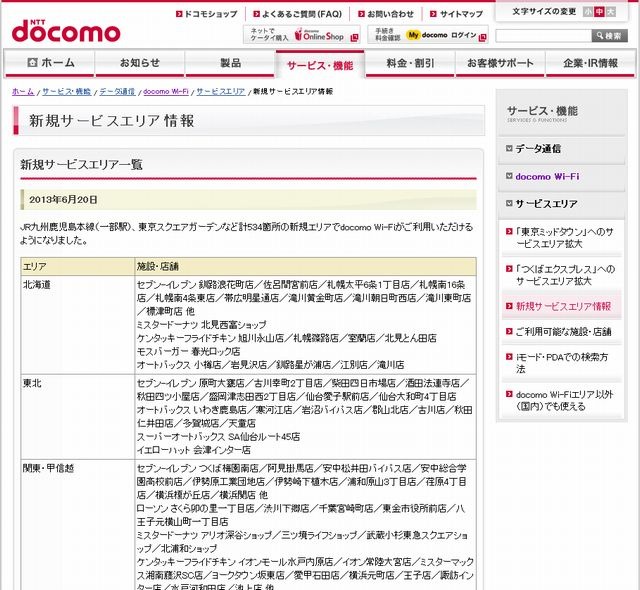Image resolution: width=640 pixels, height=590 pixels.
Task: Click the expand icon beside サービスエリア sidebar
Action: click(509, 203)
